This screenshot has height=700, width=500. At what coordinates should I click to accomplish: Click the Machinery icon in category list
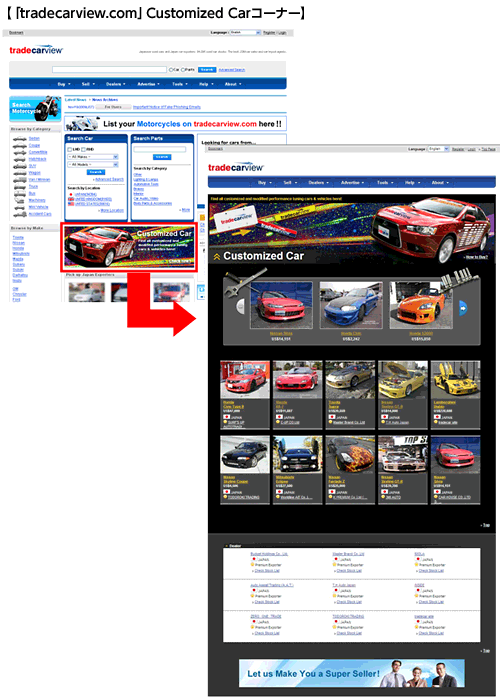(20, 200)
